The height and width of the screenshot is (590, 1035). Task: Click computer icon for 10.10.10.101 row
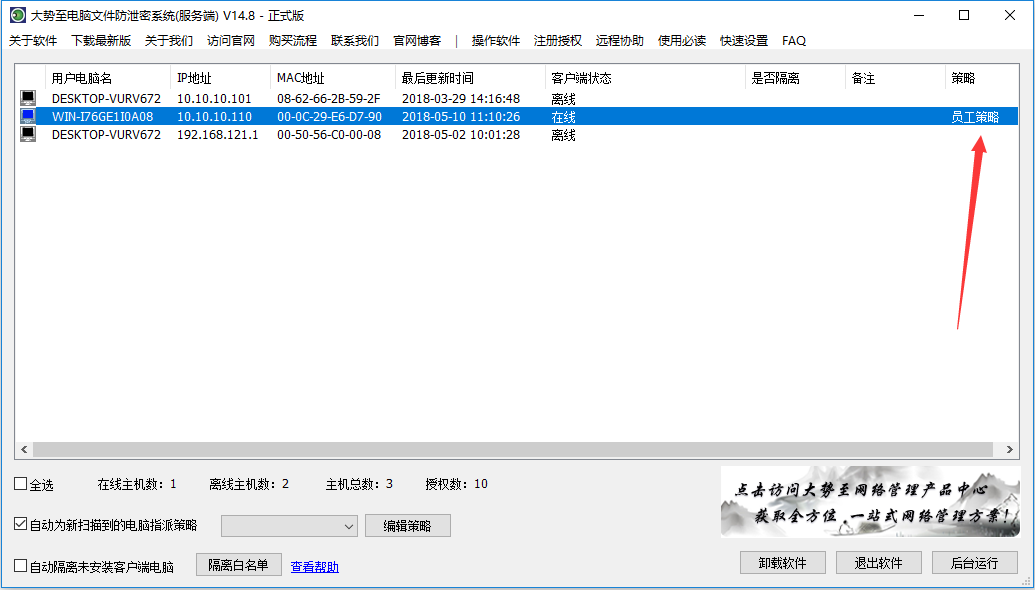tap(28, 99)
